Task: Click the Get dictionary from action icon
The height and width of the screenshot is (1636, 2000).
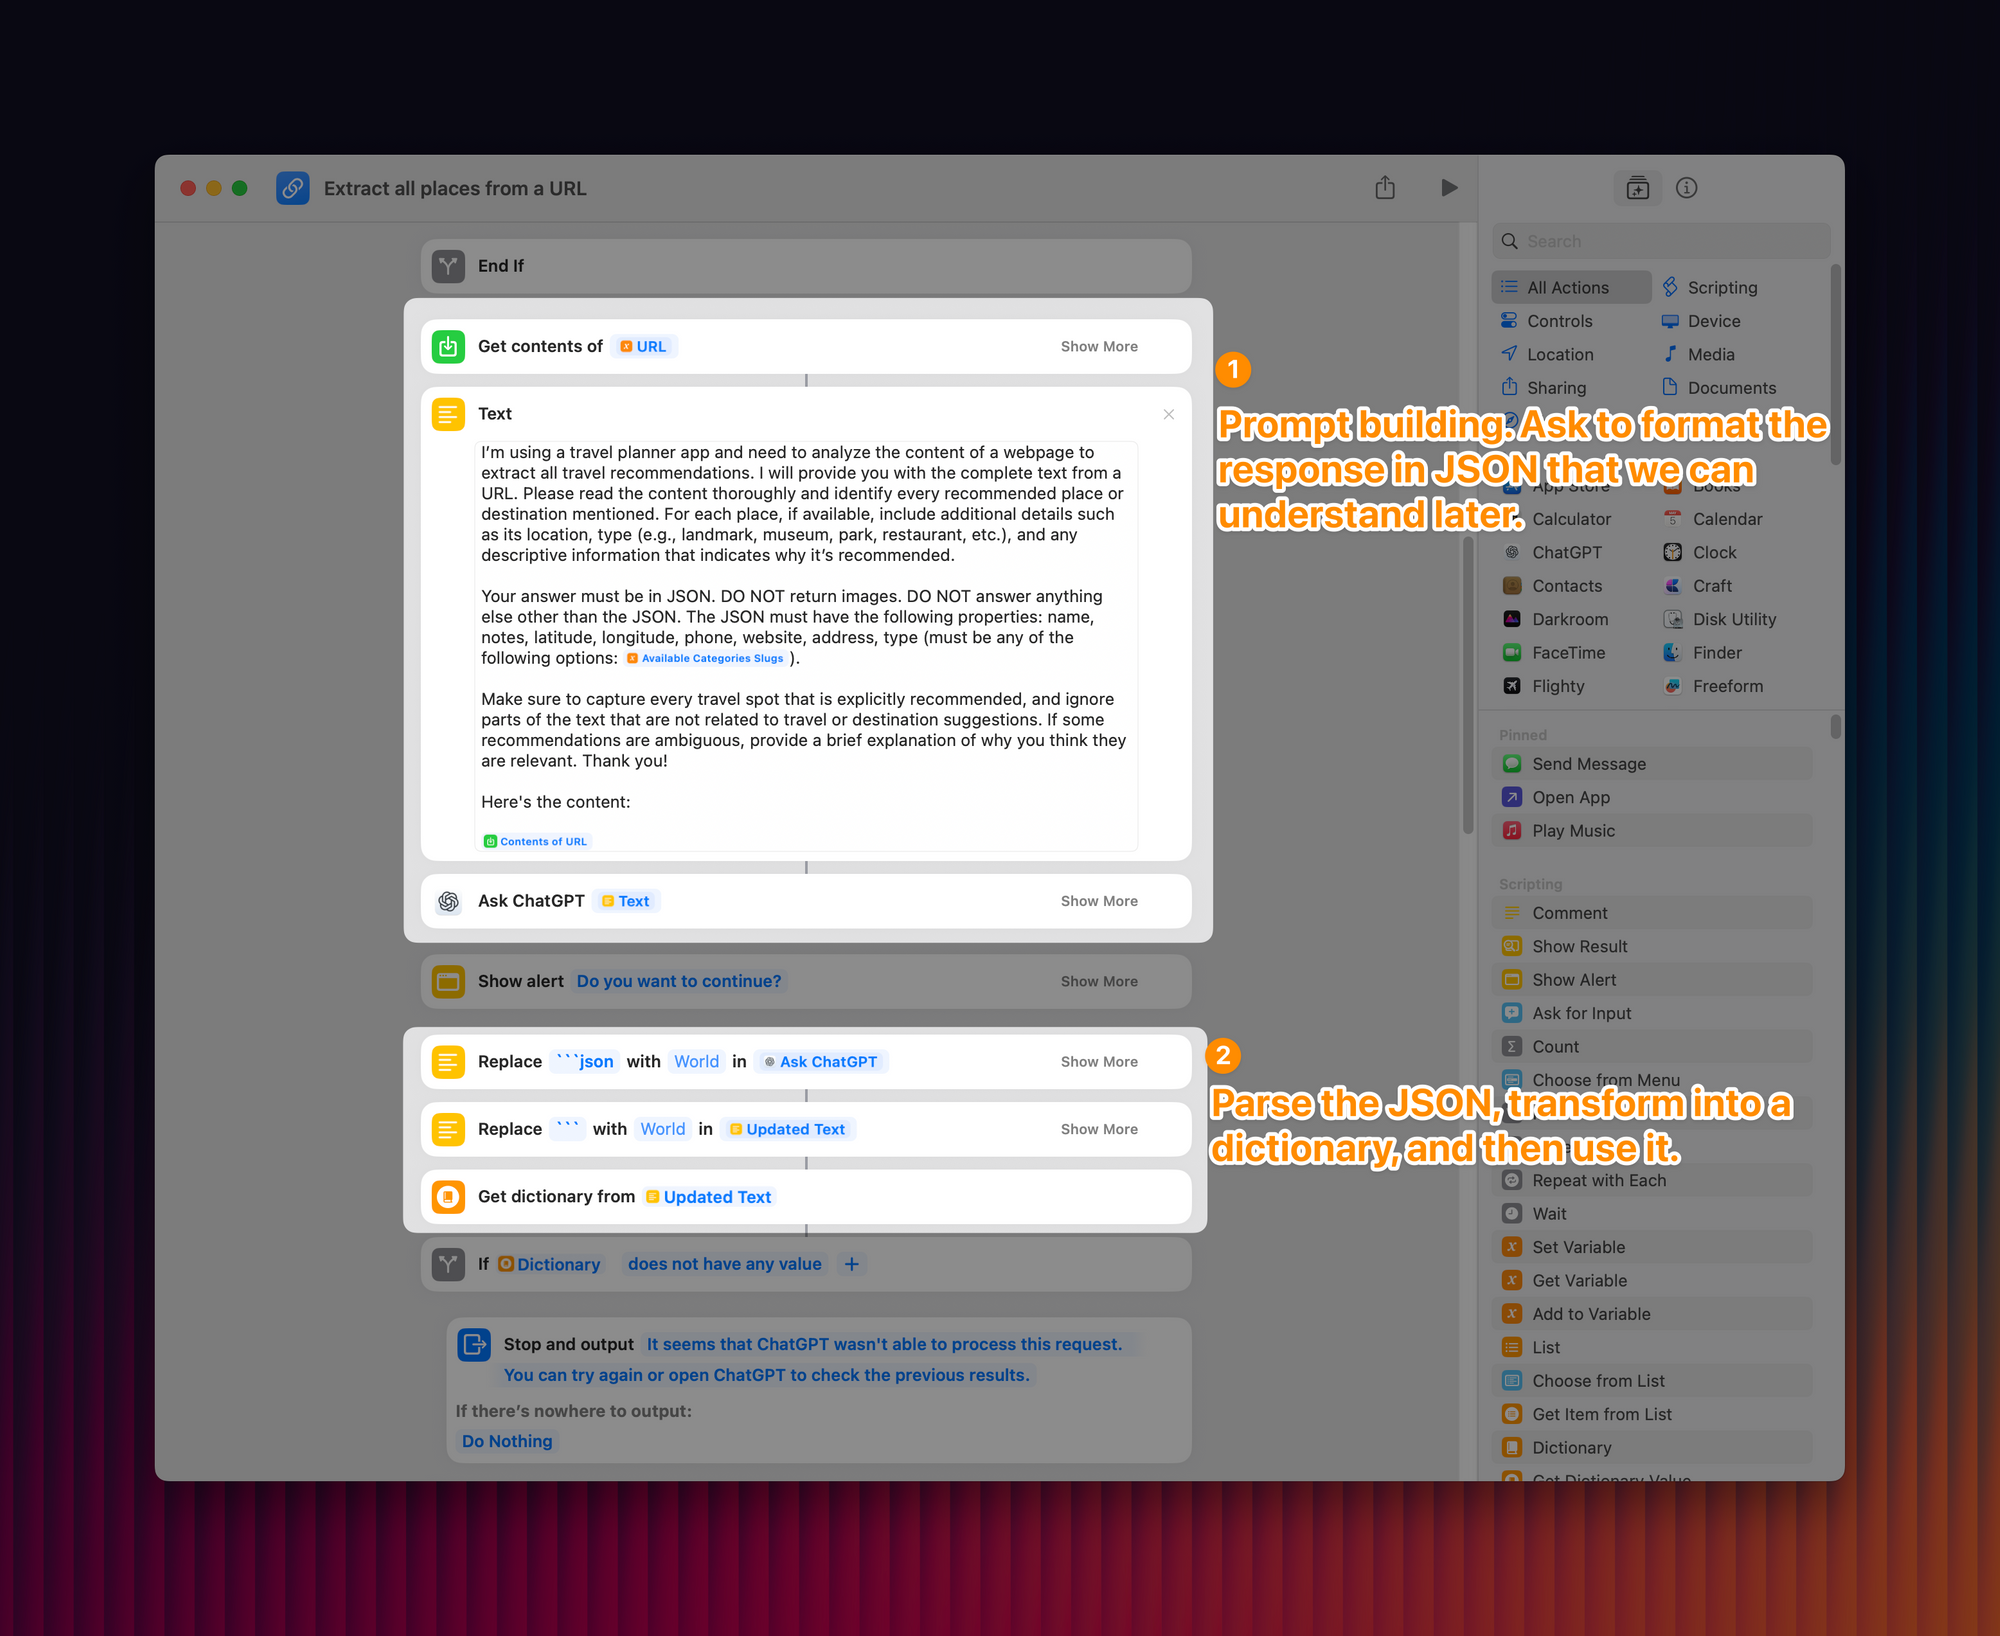Action: (x=448, y=1197)
